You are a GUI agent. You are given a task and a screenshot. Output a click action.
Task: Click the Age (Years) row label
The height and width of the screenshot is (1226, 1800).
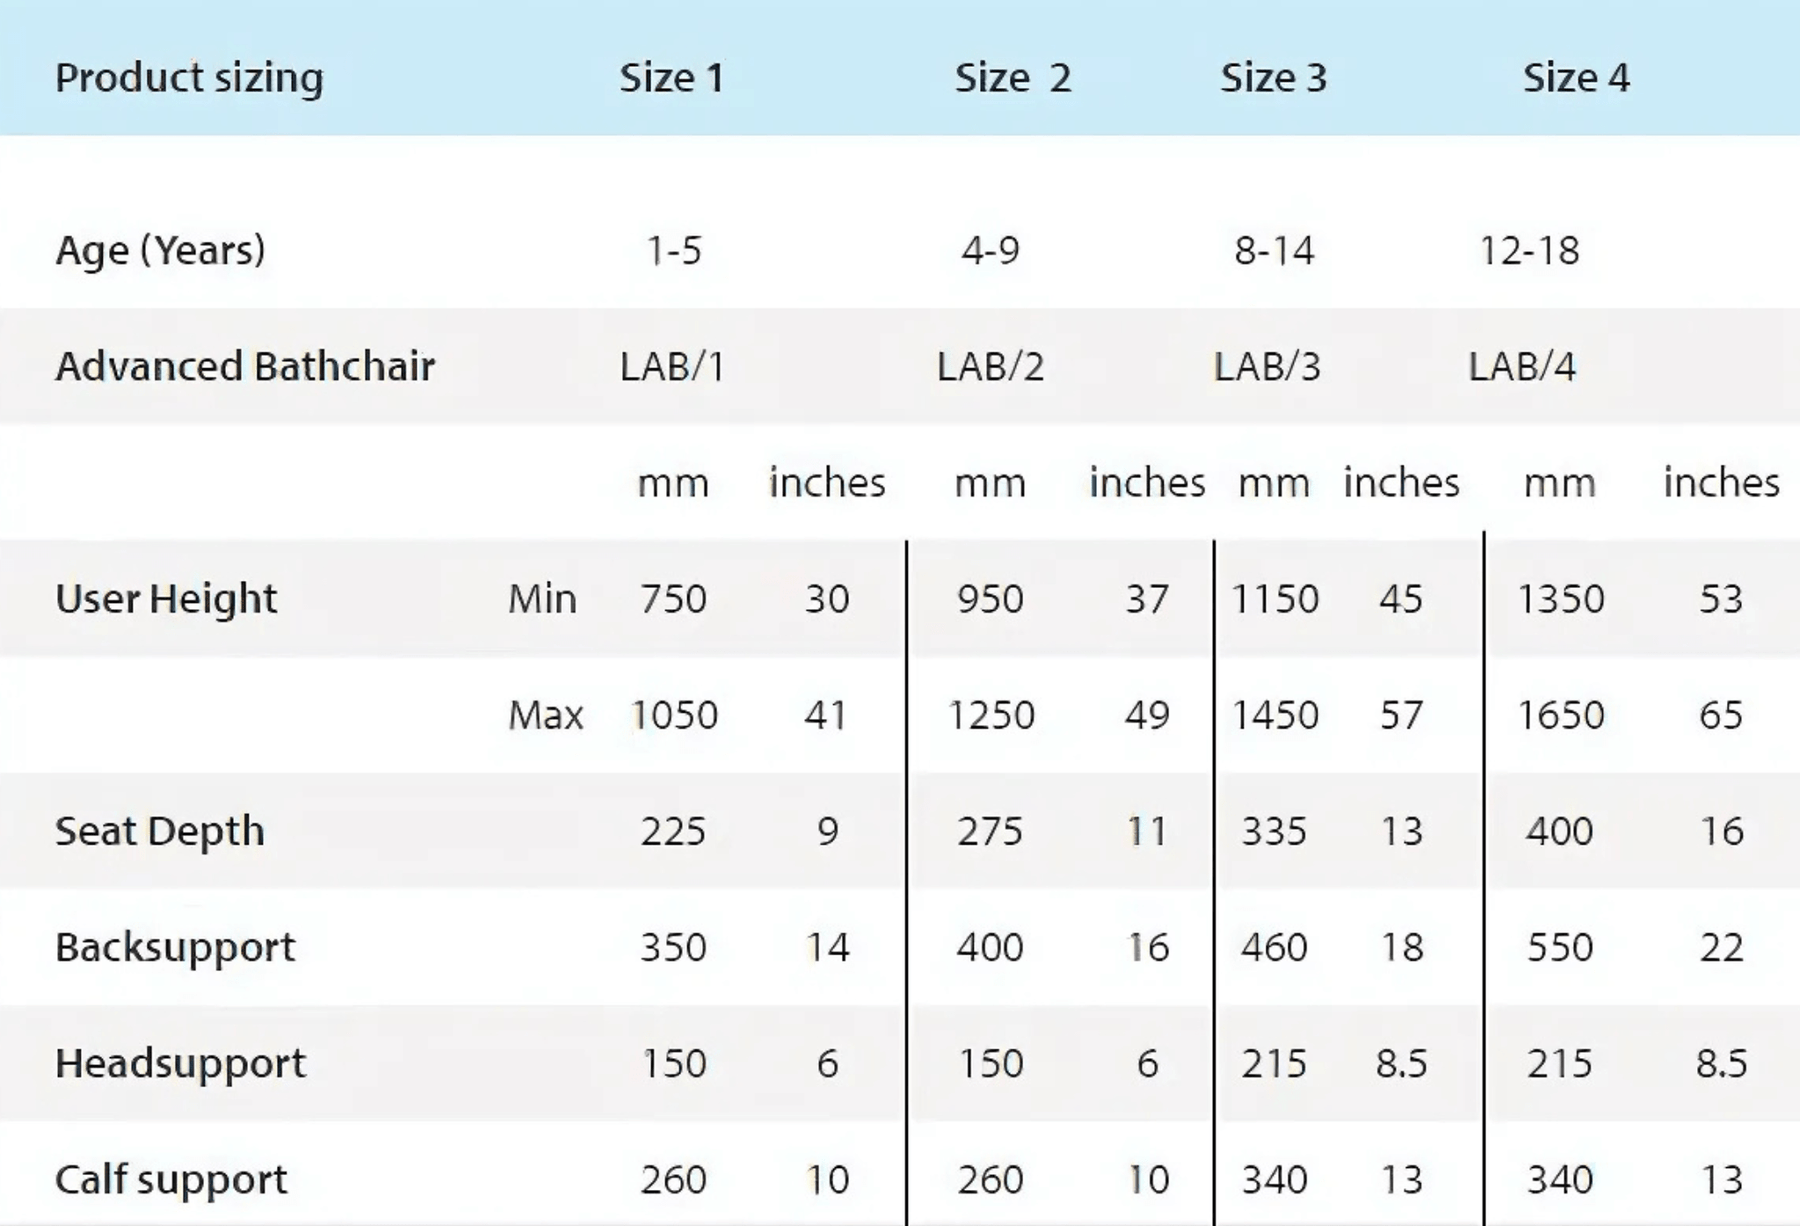pos(160,250)
